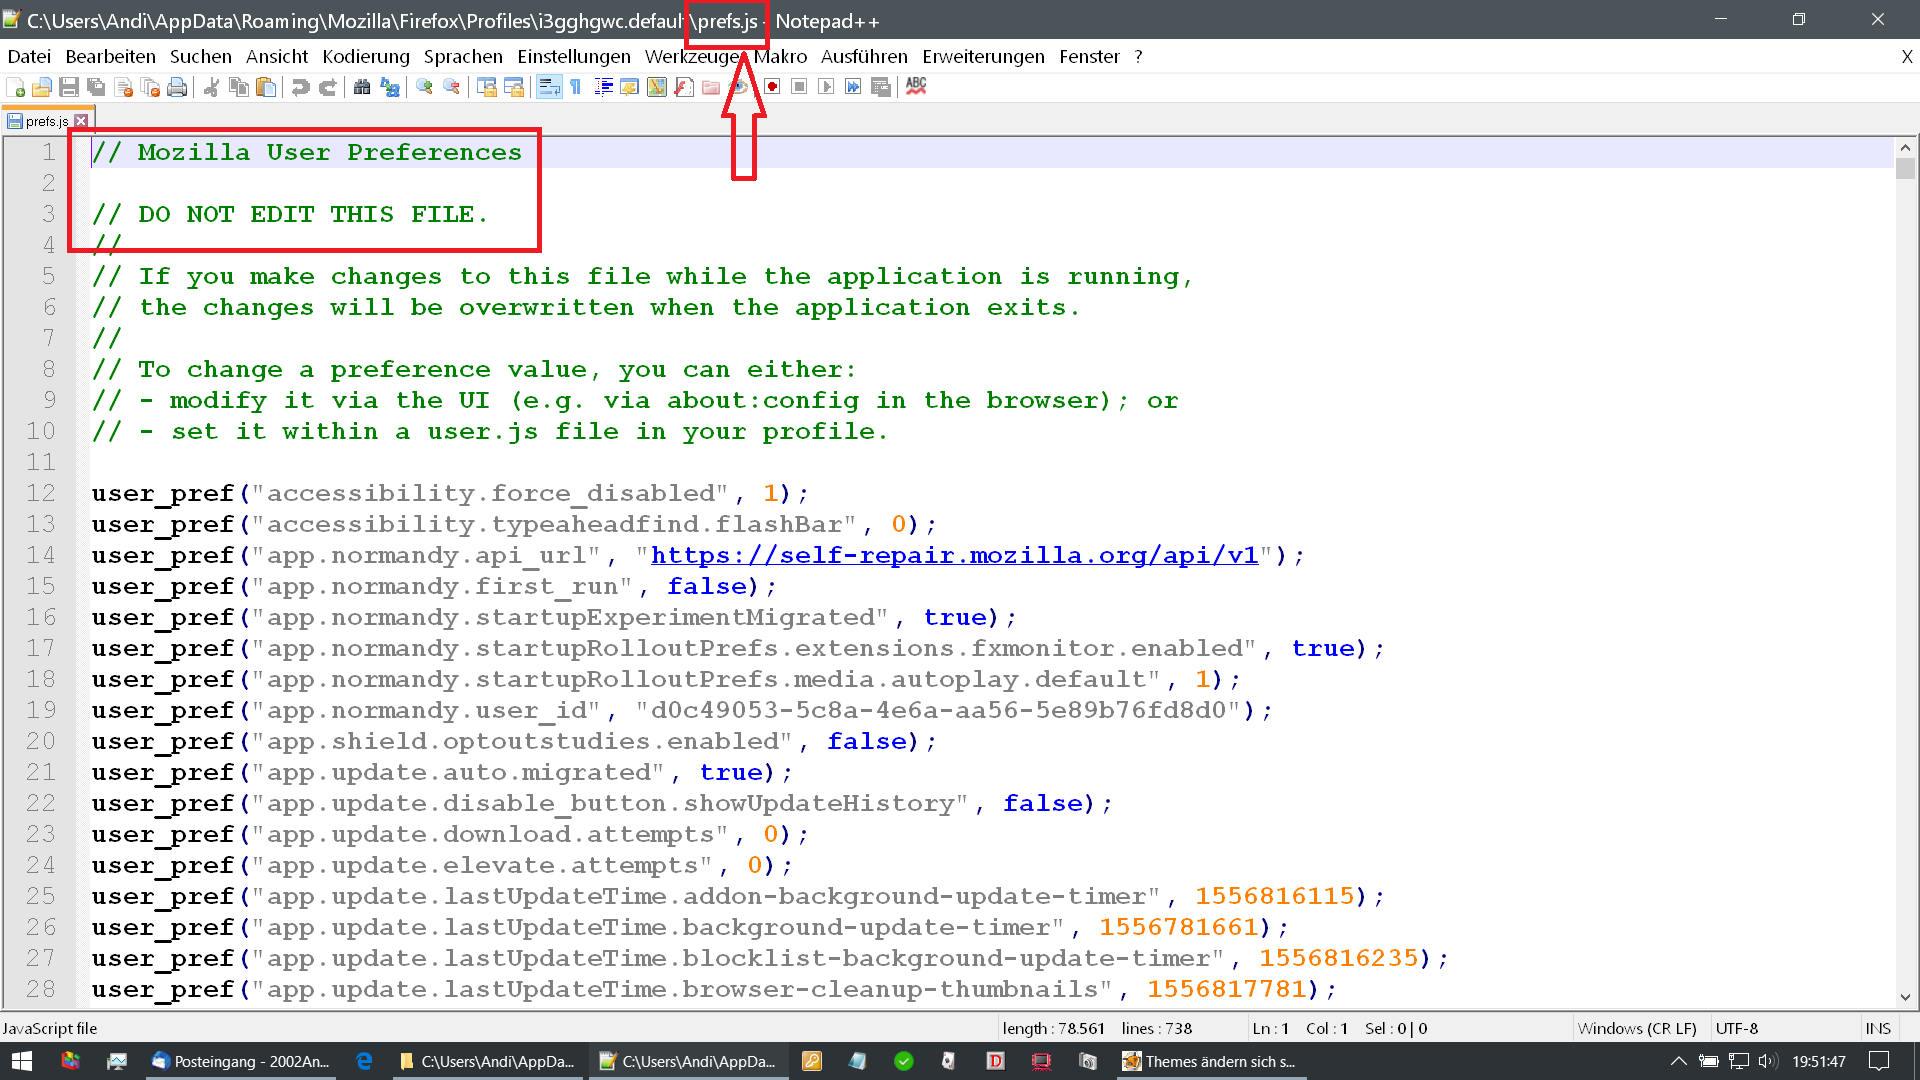Start macro recording with red dot icon
The image size is (1920, 1080).
(772, 88)
